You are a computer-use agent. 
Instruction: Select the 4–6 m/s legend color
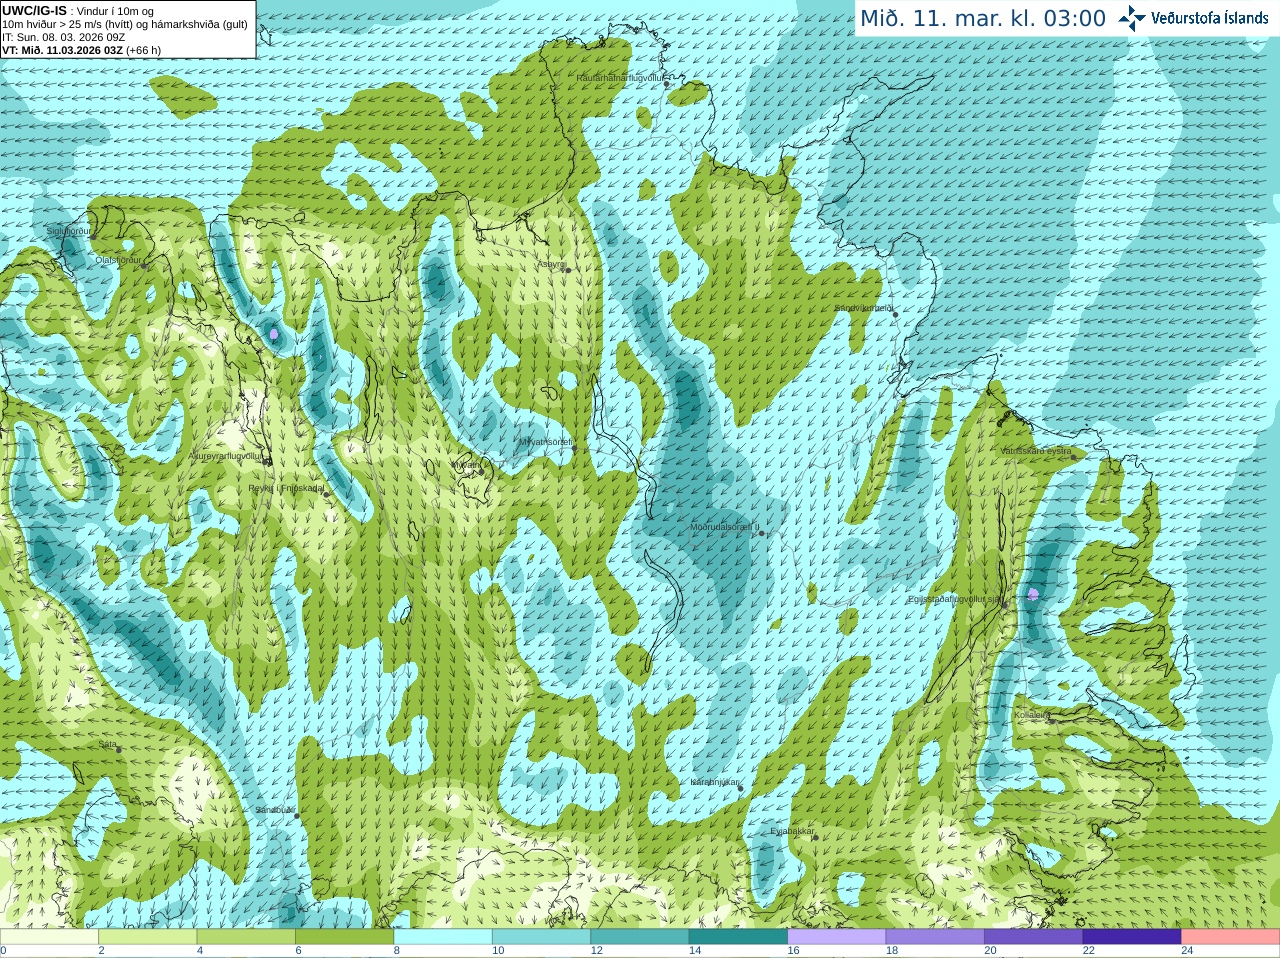pyautogui.click(x=246, y=937)
